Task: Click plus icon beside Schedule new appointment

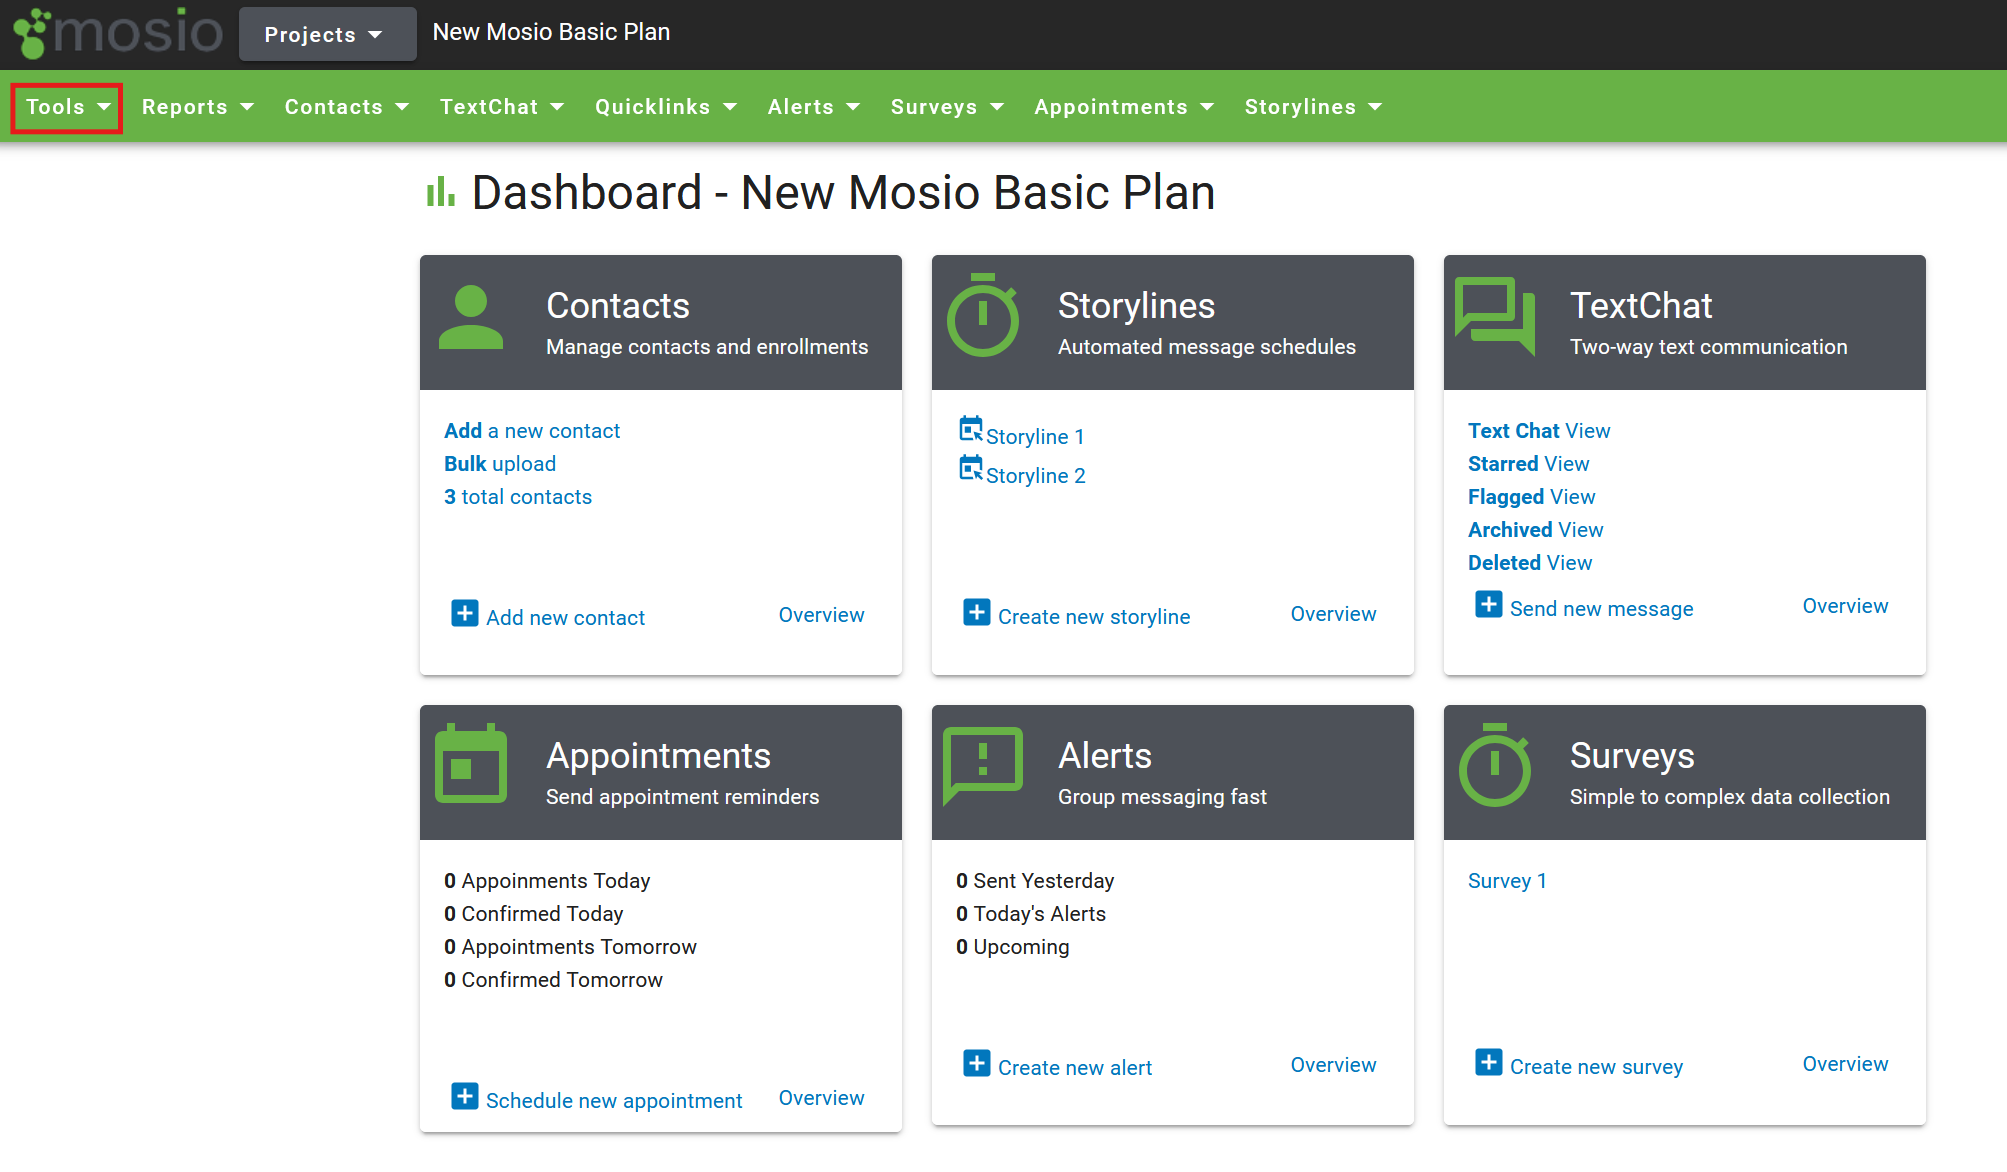Action: (465, 1096)
